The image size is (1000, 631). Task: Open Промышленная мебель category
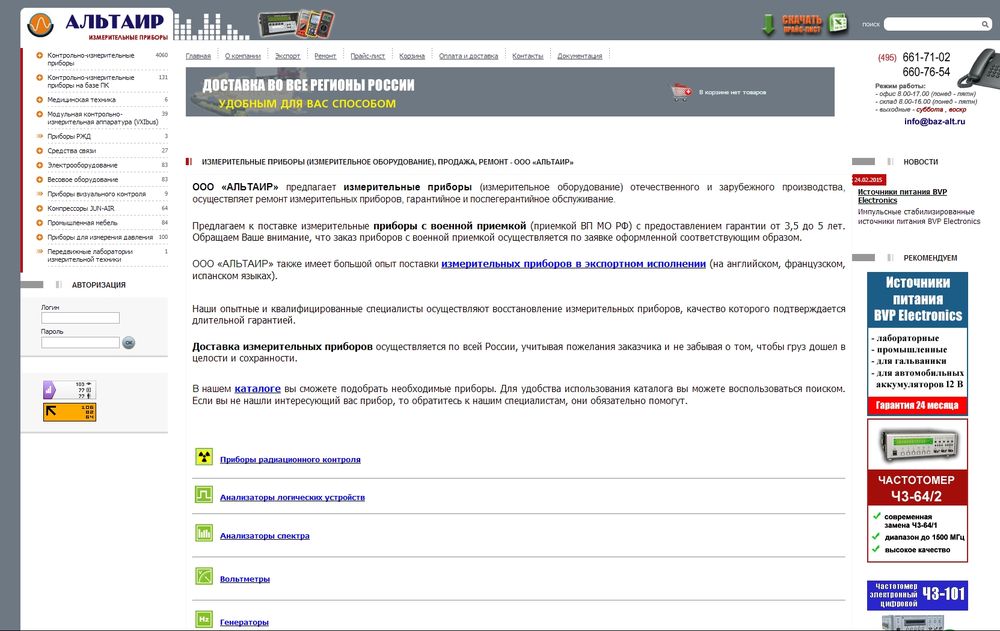pos(82,223)
